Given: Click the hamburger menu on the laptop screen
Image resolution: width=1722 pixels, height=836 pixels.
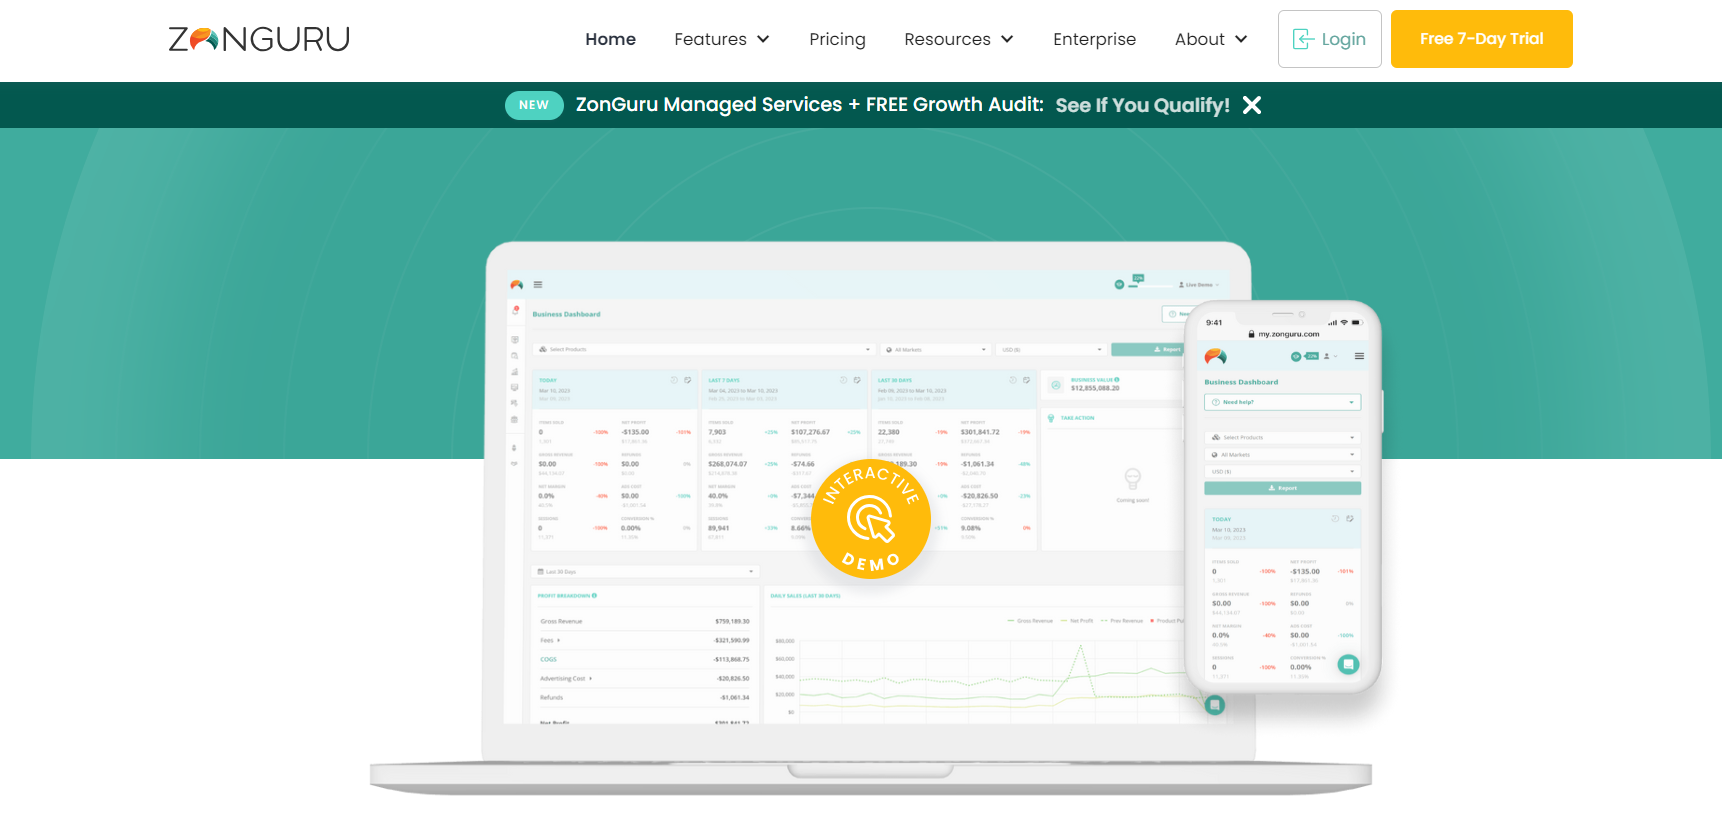Looking at the screenshot, I should (x=538, y=285).
